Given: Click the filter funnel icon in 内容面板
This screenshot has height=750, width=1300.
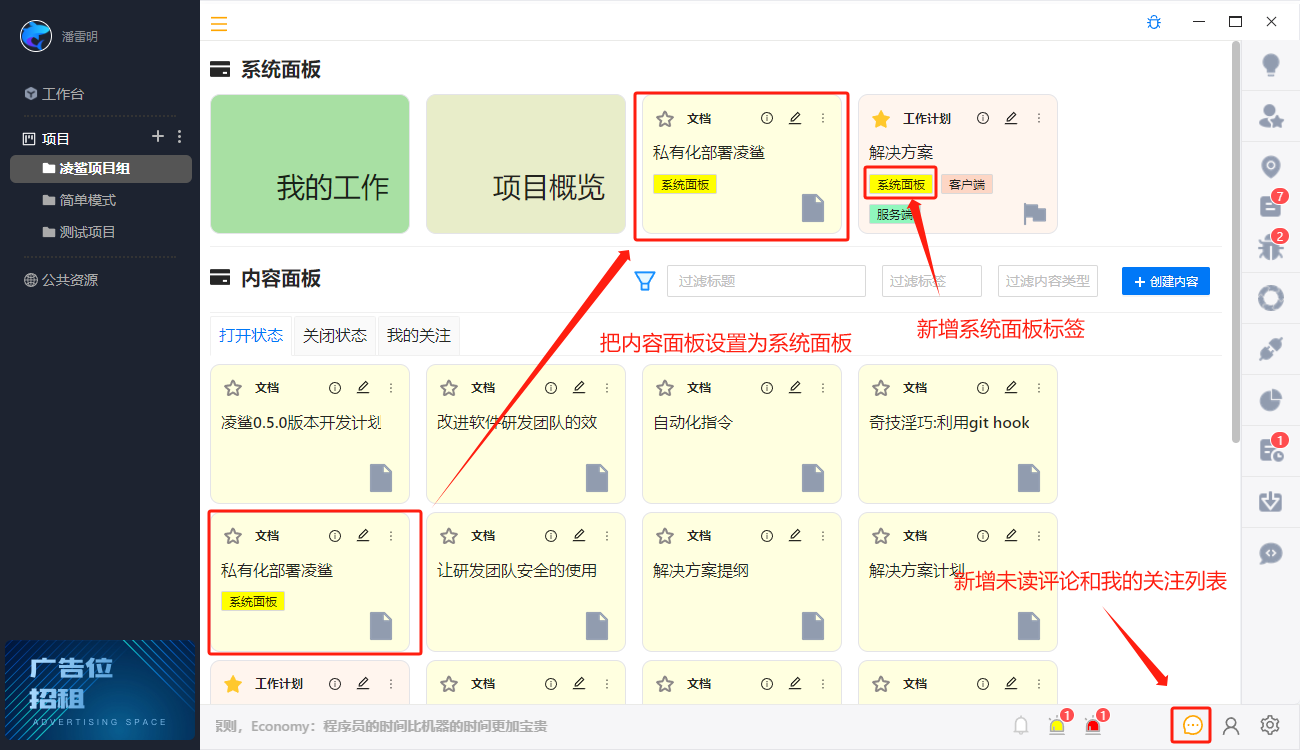Looking at the screenshot, I should click(645, 281).
